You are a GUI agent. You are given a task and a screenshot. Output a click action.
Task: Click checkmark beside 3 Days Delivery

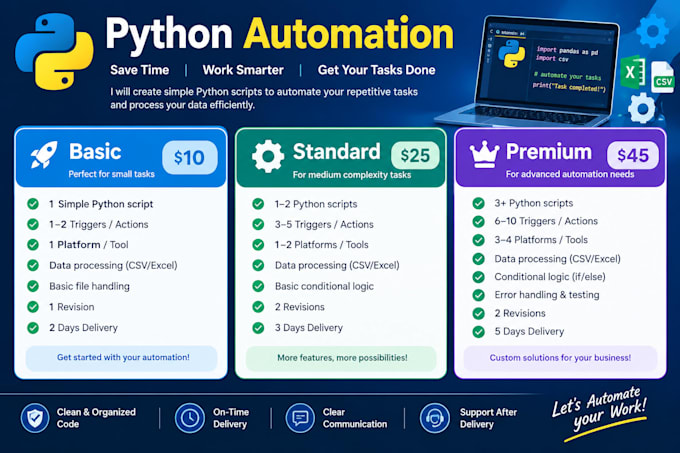[x=258, y=328]
